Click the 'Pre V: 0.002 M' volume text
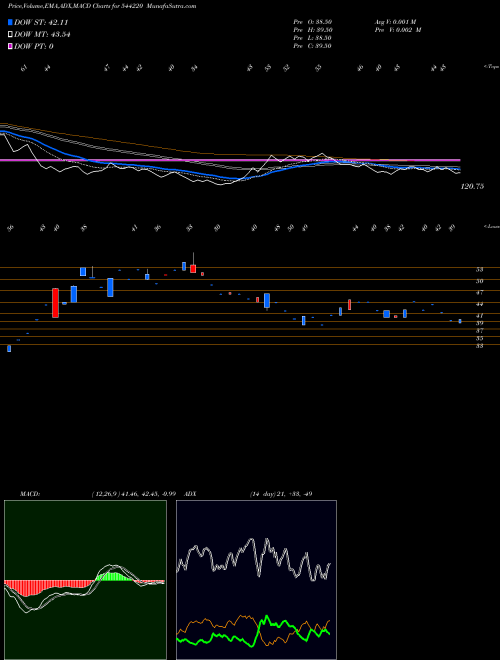 (400, 30)
